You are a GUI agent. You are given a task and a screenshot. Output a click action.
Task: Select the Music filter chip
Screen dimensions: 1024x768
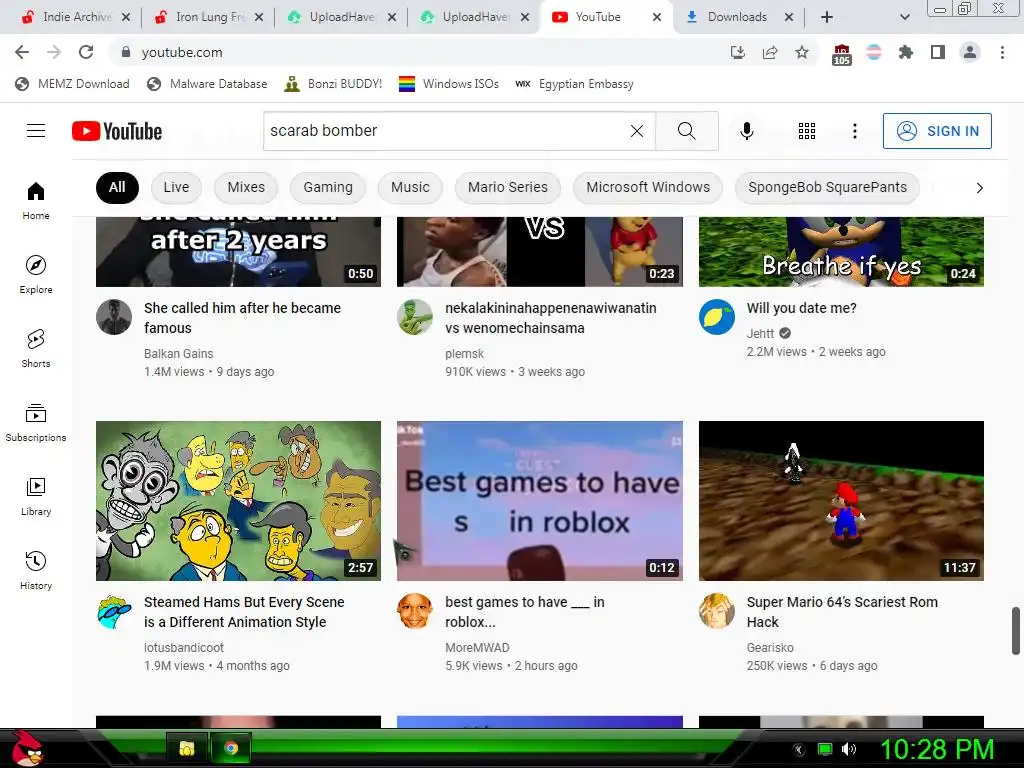[409, 187]
